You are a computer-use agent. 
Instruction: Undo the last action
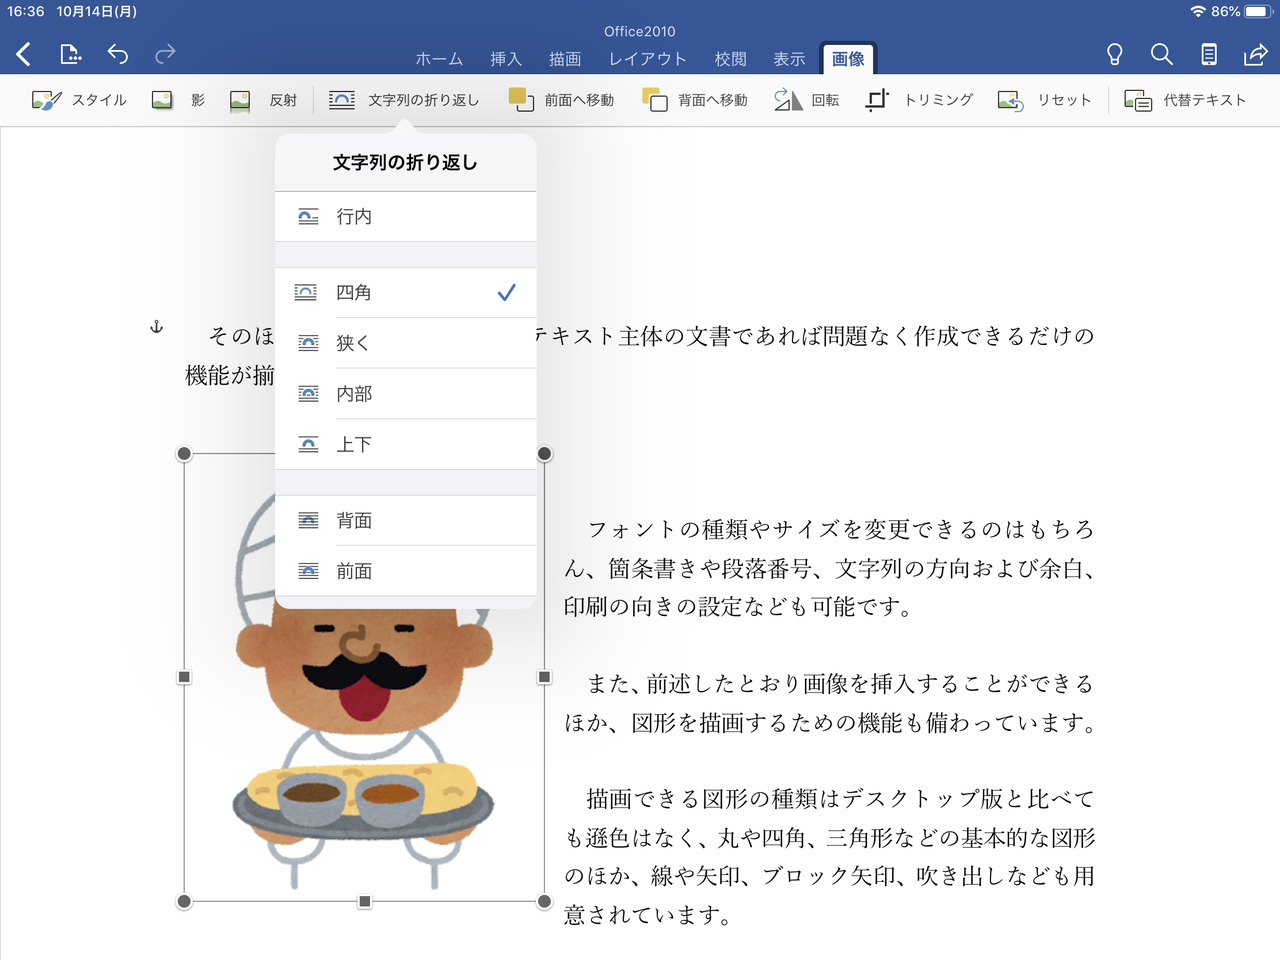coord(118,54)
